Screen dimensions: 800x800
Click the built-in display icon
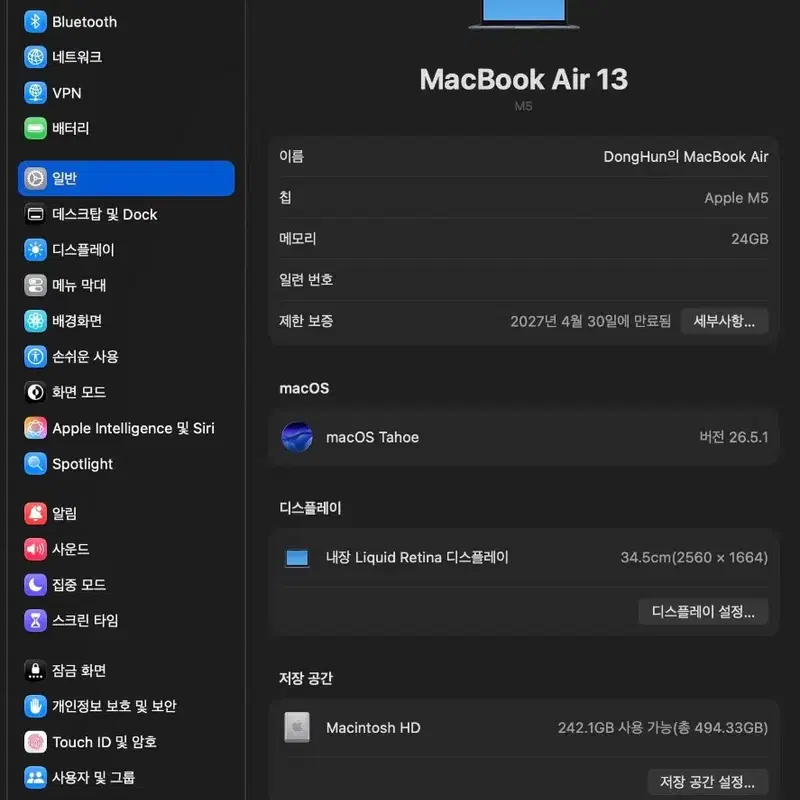point(297,558)
